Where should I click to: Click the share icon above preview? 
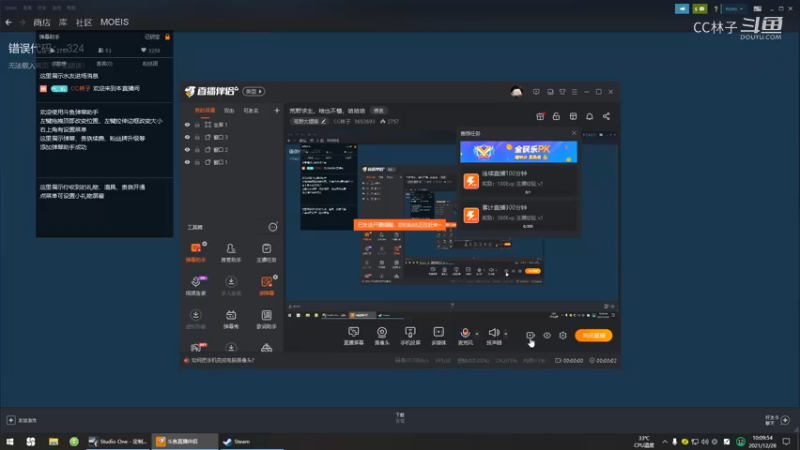(606, 116)
